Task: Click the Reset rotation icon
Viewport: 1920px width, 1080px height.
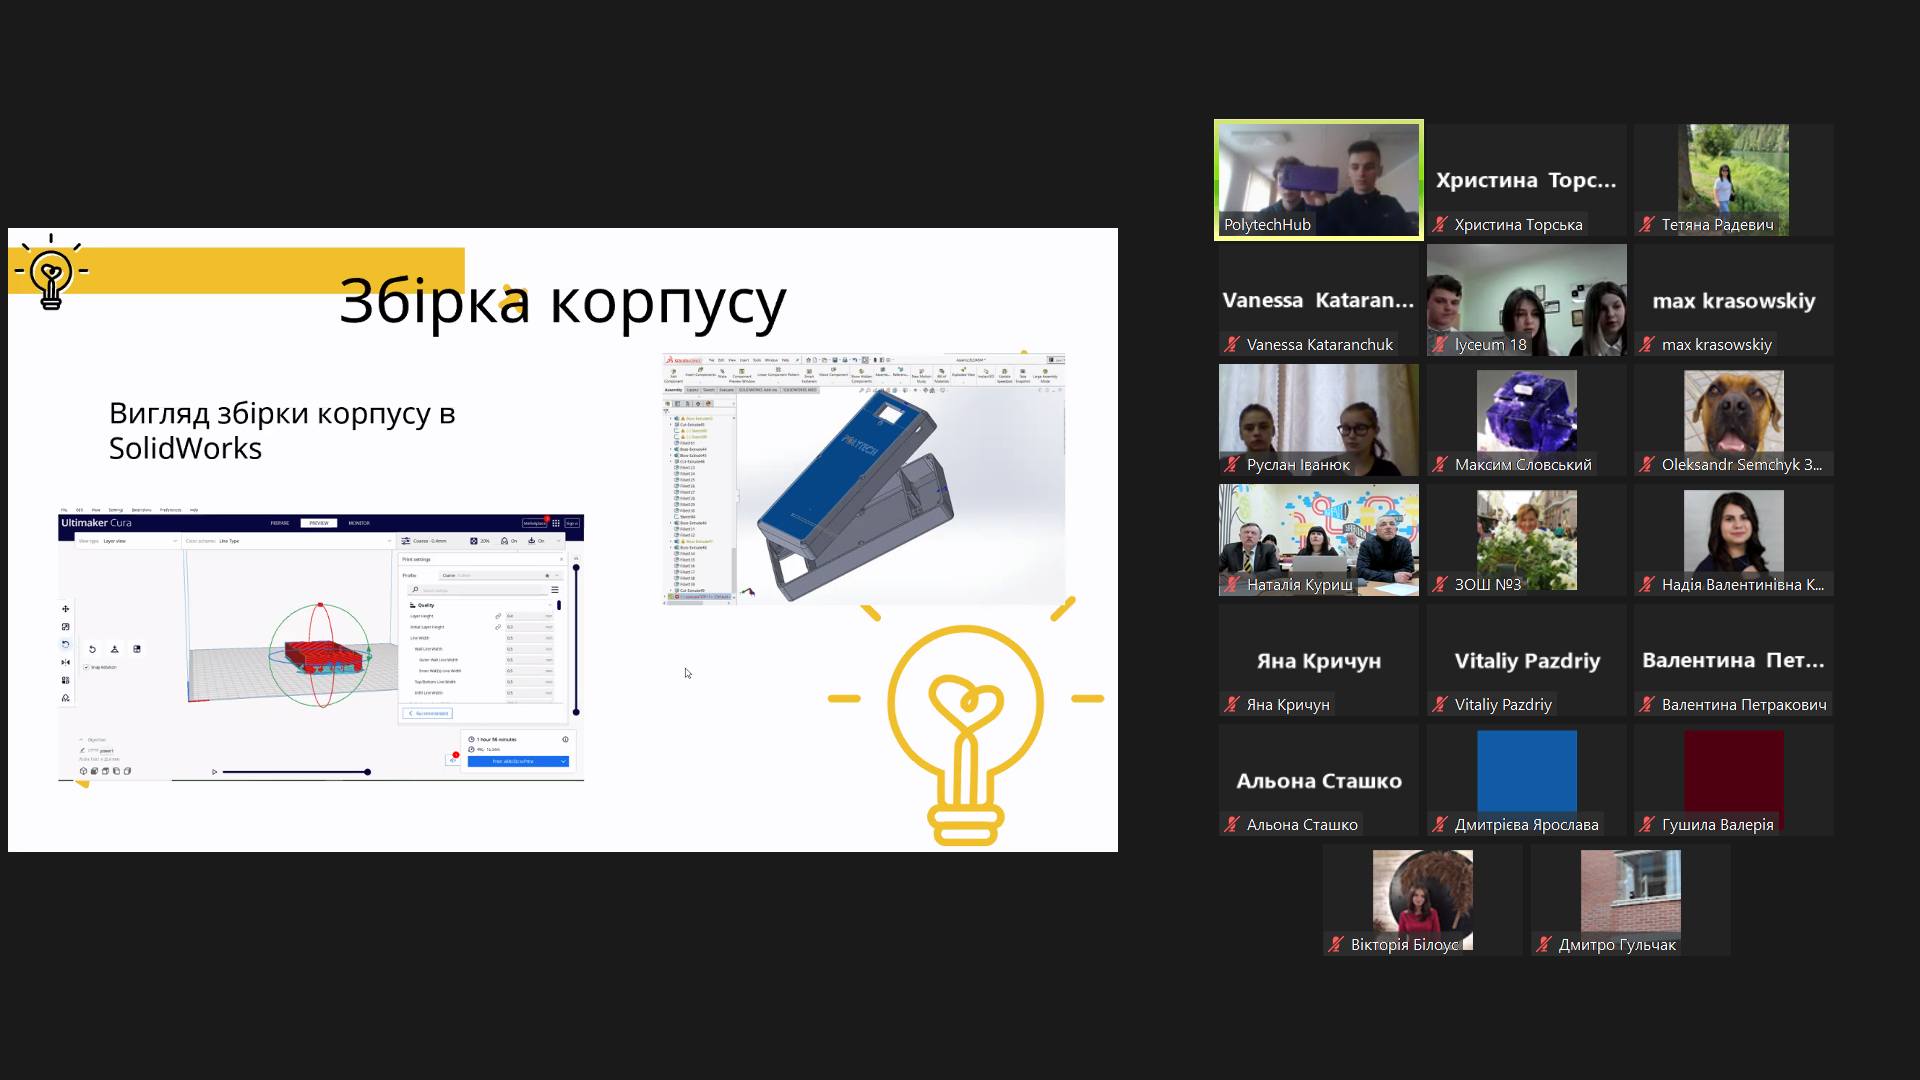Action: 92,649
